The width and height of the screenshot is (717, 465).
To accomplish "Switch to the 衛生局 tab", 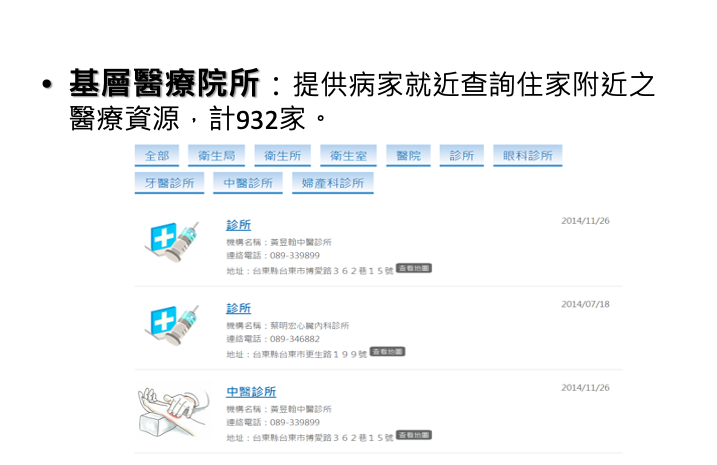I will [x=217, y=156].
